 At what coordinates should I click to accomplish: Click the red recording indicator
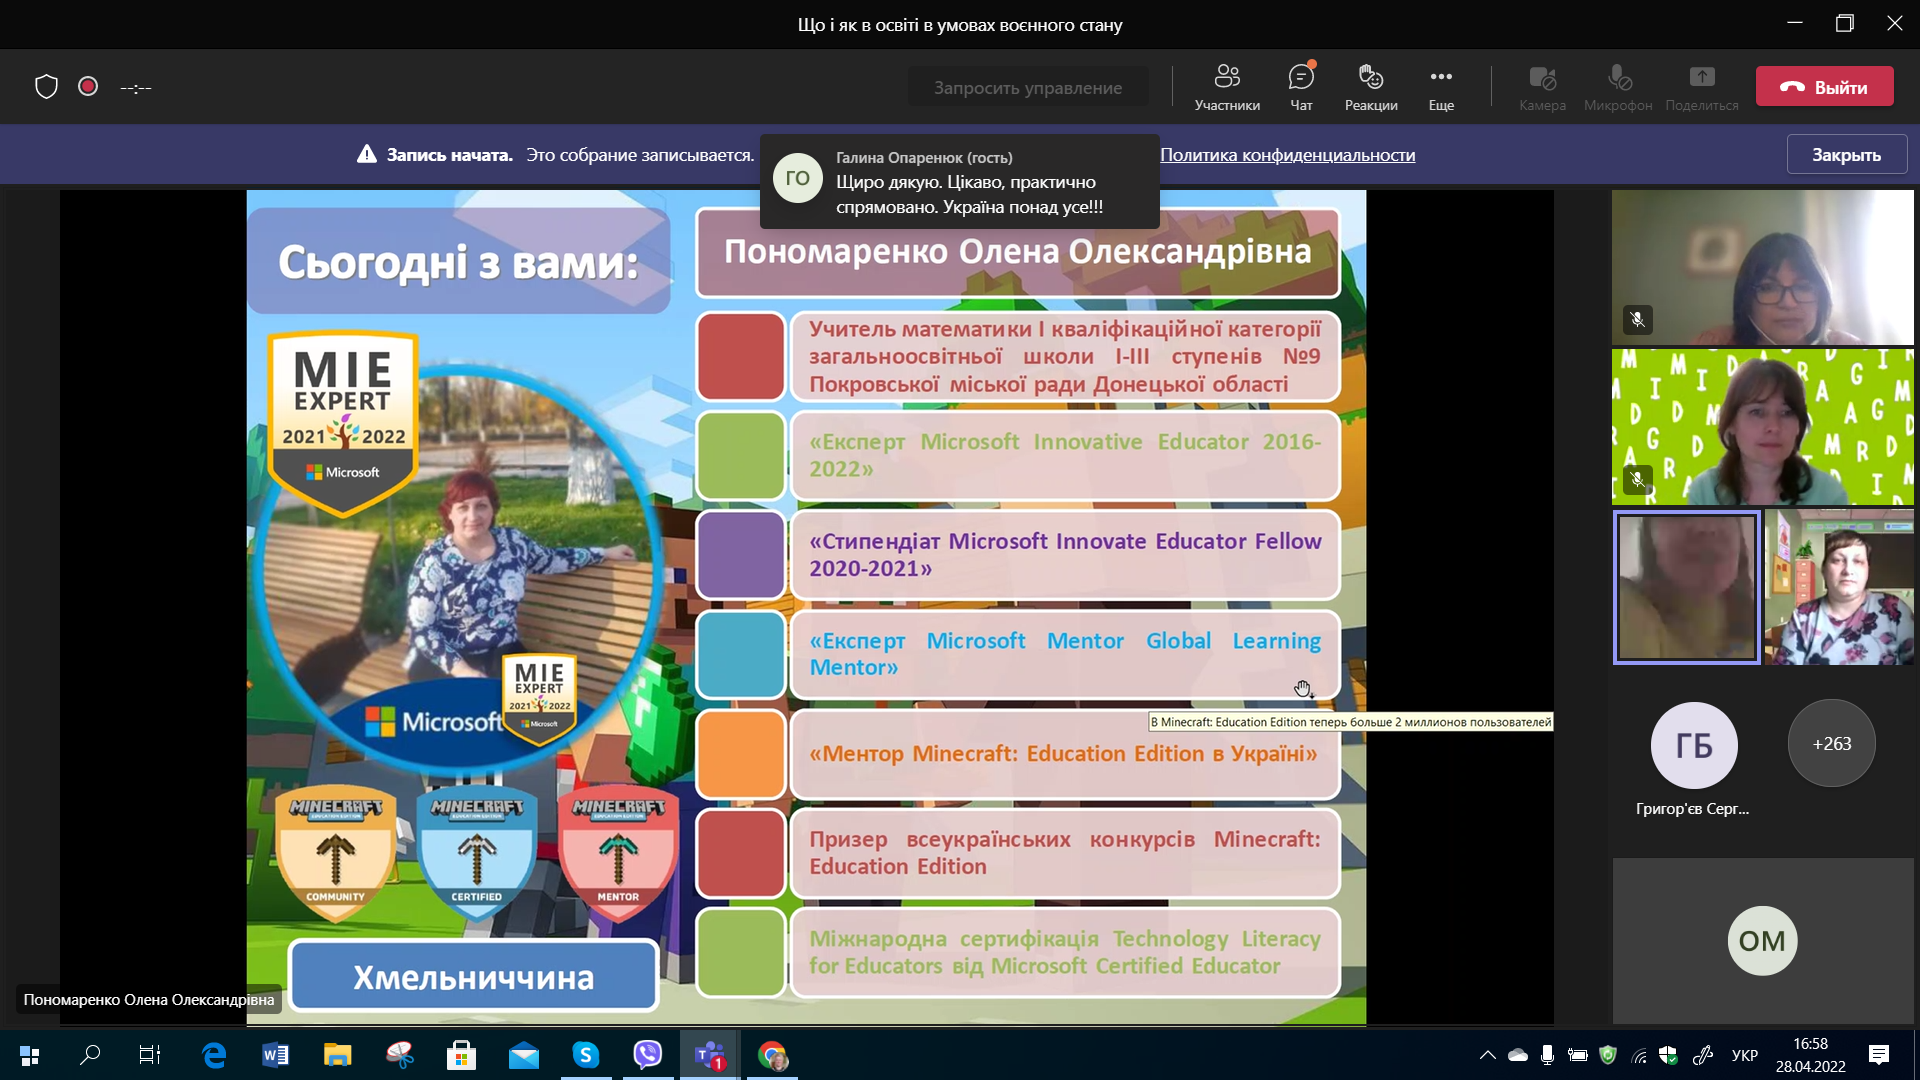pyautogui.click(x=88, y=87)
